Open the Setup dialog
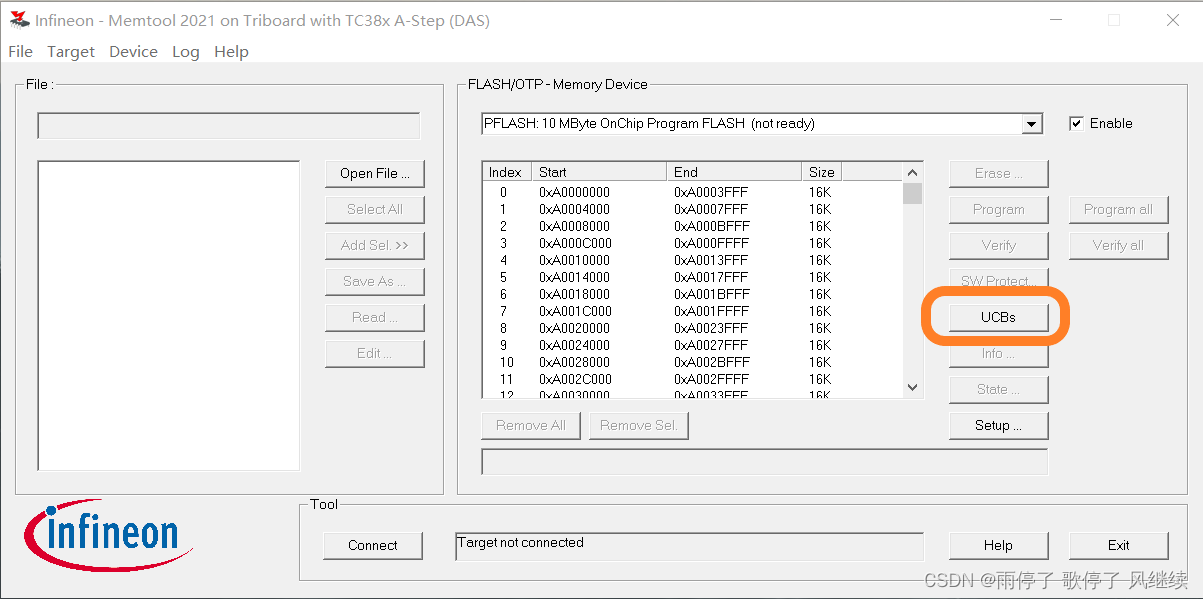This screenshot has height=599, width=1203. pos(997,425)
